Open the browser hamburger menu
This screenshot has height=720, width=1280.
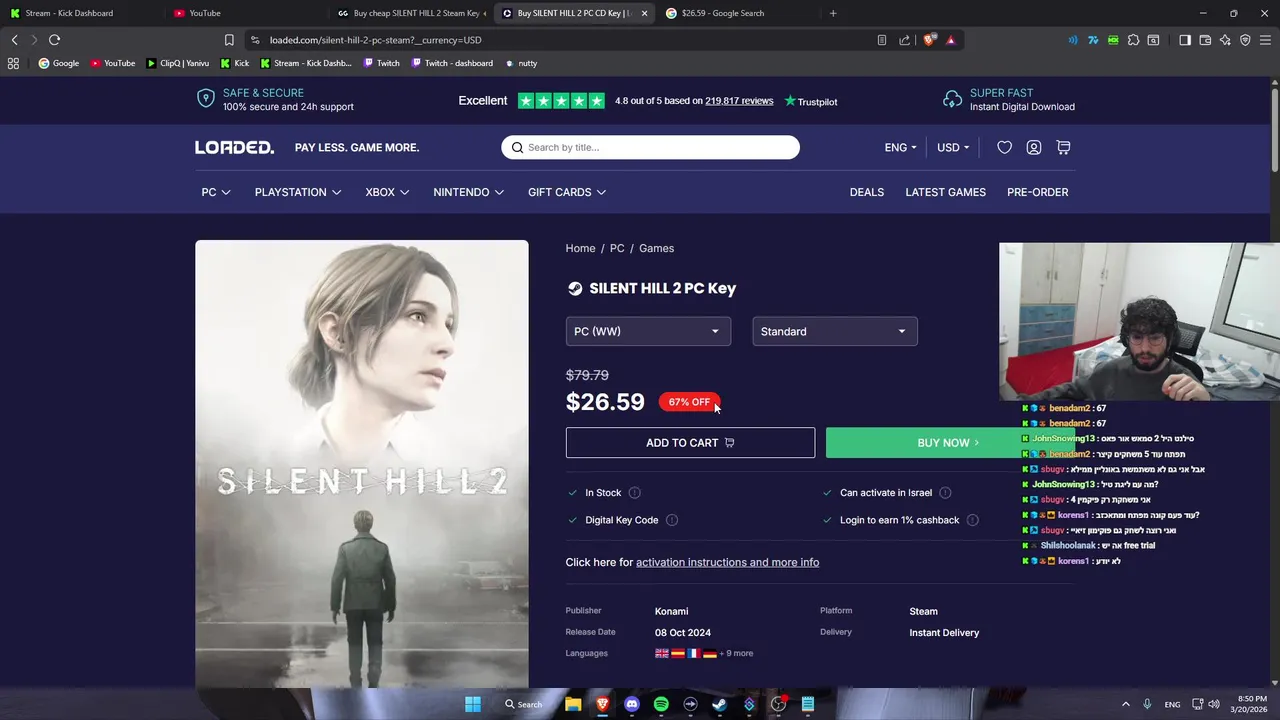click(1266, 40)
